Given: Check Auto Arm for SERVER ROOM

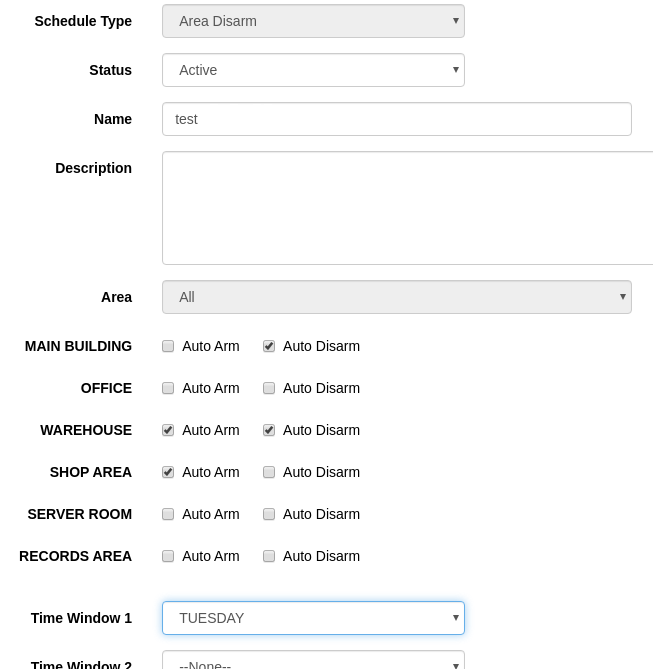Looking at the screenshot, I should [168, 514].
